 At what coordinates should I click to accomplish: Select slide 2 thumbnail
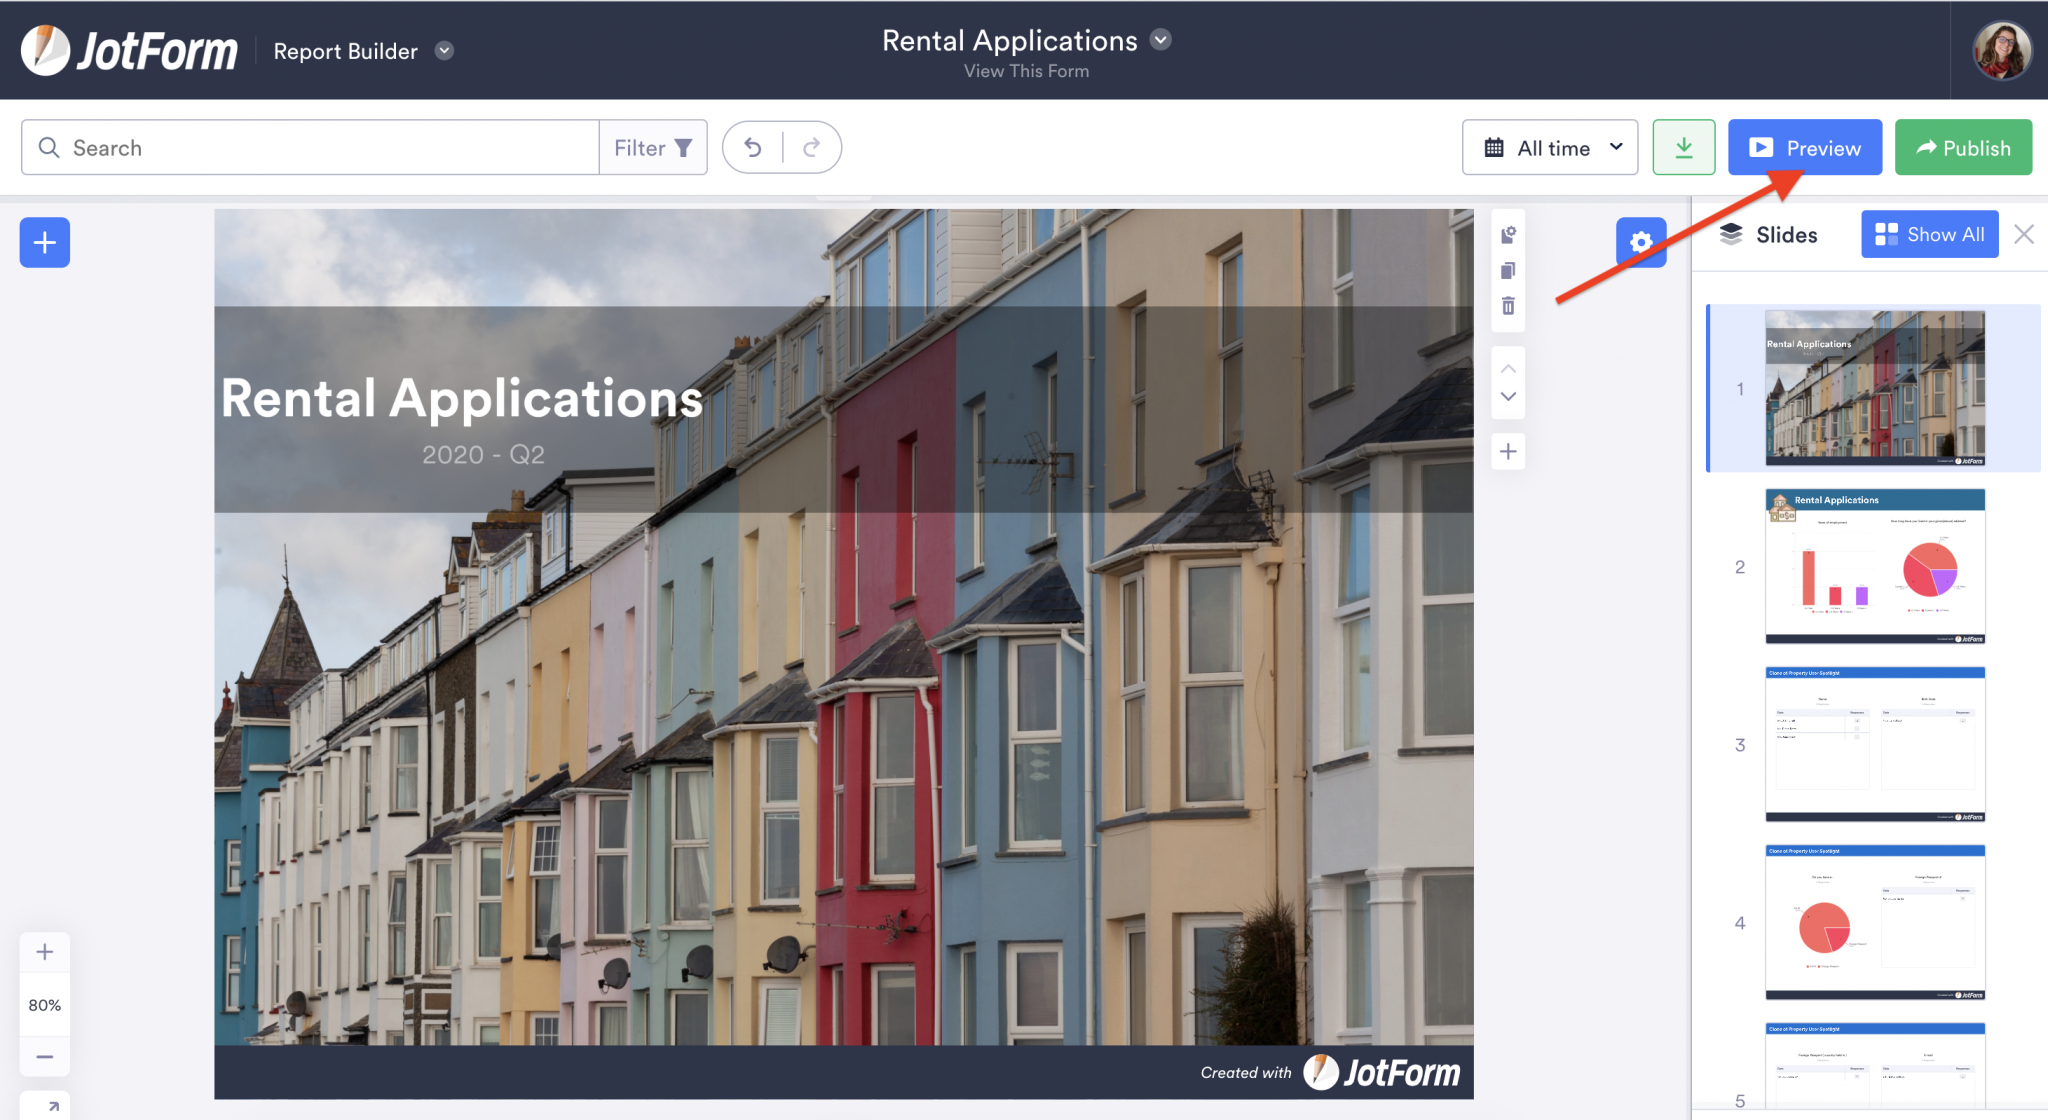1874,566
